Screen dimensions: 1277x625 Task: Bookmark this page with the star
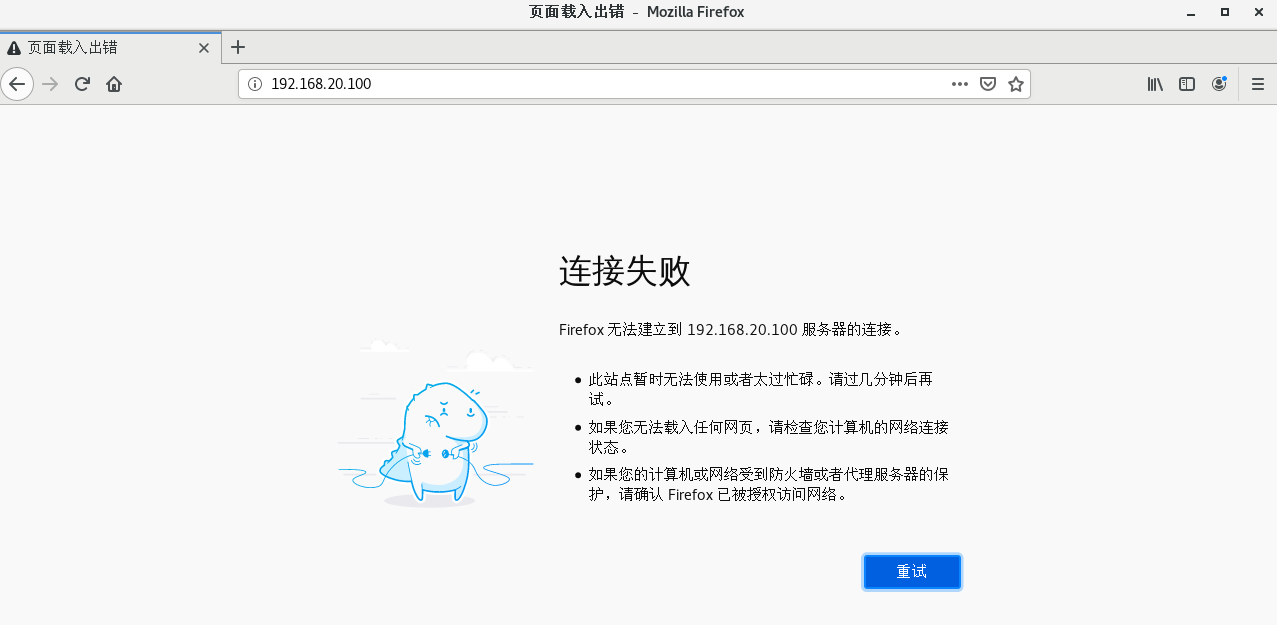point(1016,84)
